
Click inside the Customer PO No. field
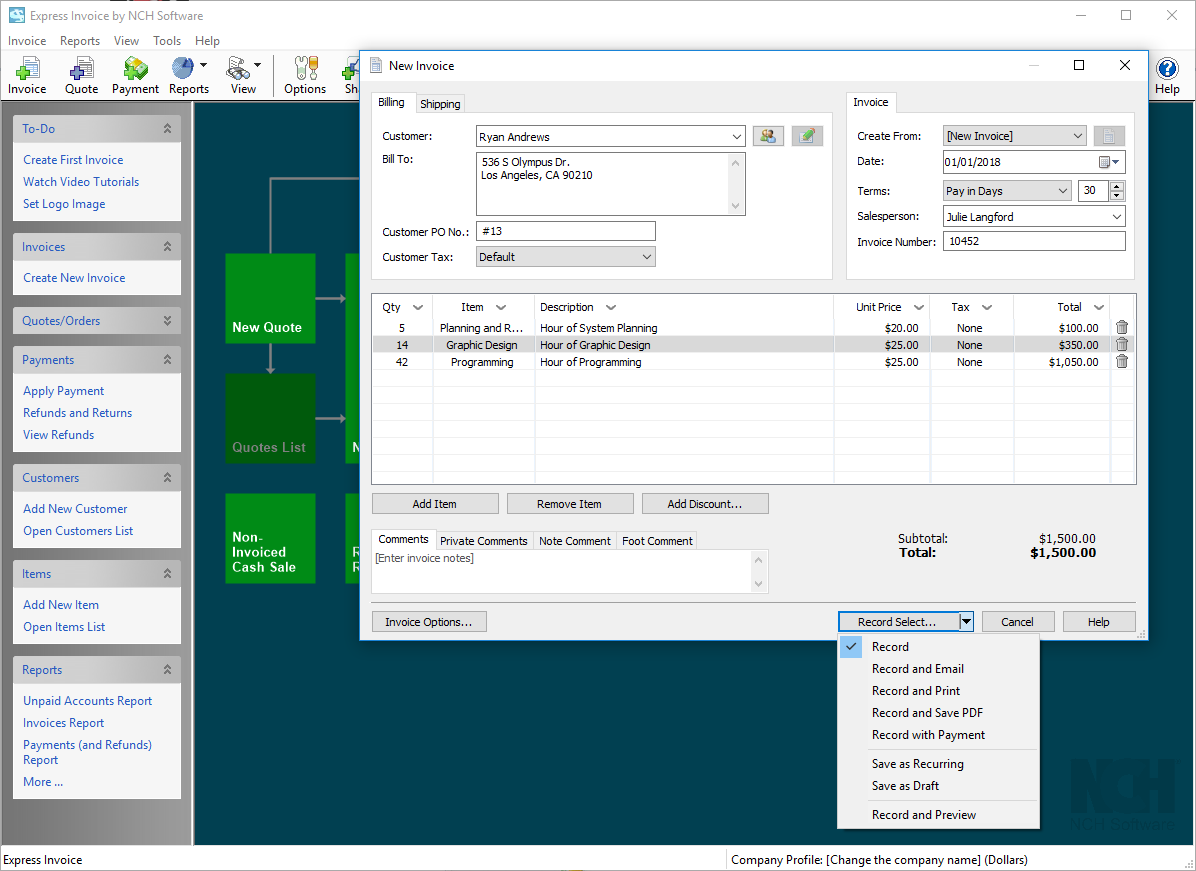pos(565,231)
